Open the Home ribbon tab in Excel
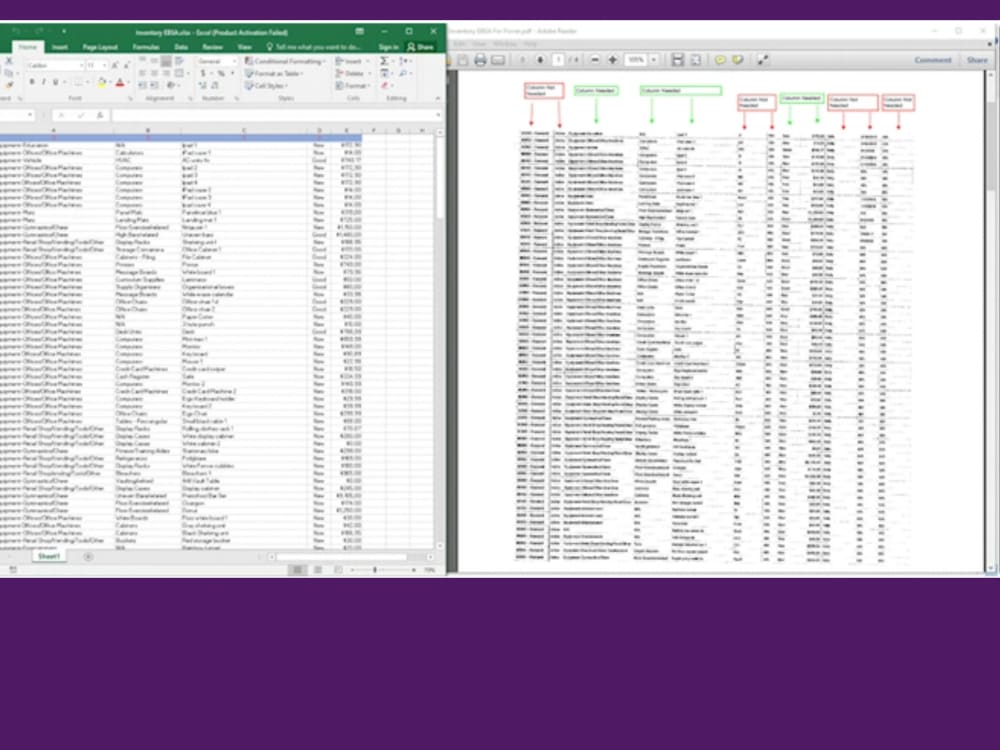This screenshot has width=1000, height=750. point(27,47)
